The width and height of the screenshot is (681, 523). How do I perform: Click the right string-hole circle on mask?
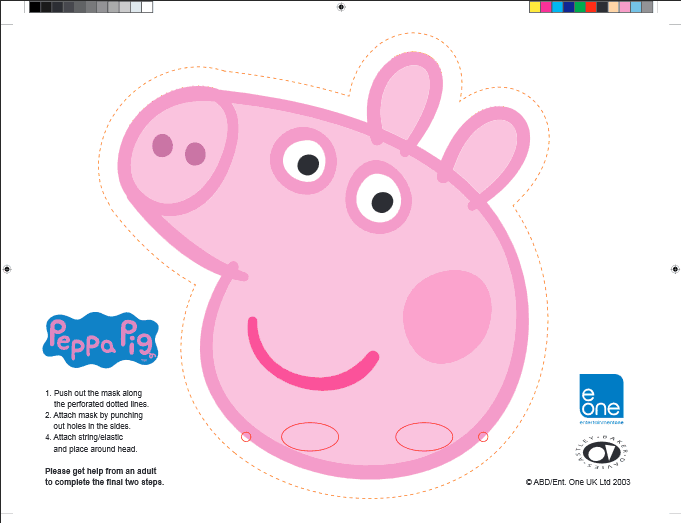(483, 437)
